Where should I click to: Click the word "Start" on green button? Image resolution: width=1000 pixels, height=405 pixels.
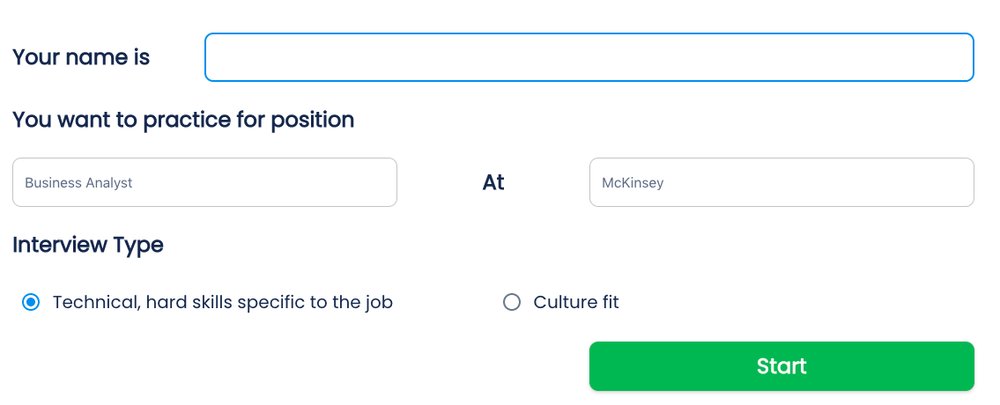click(781, 366)
